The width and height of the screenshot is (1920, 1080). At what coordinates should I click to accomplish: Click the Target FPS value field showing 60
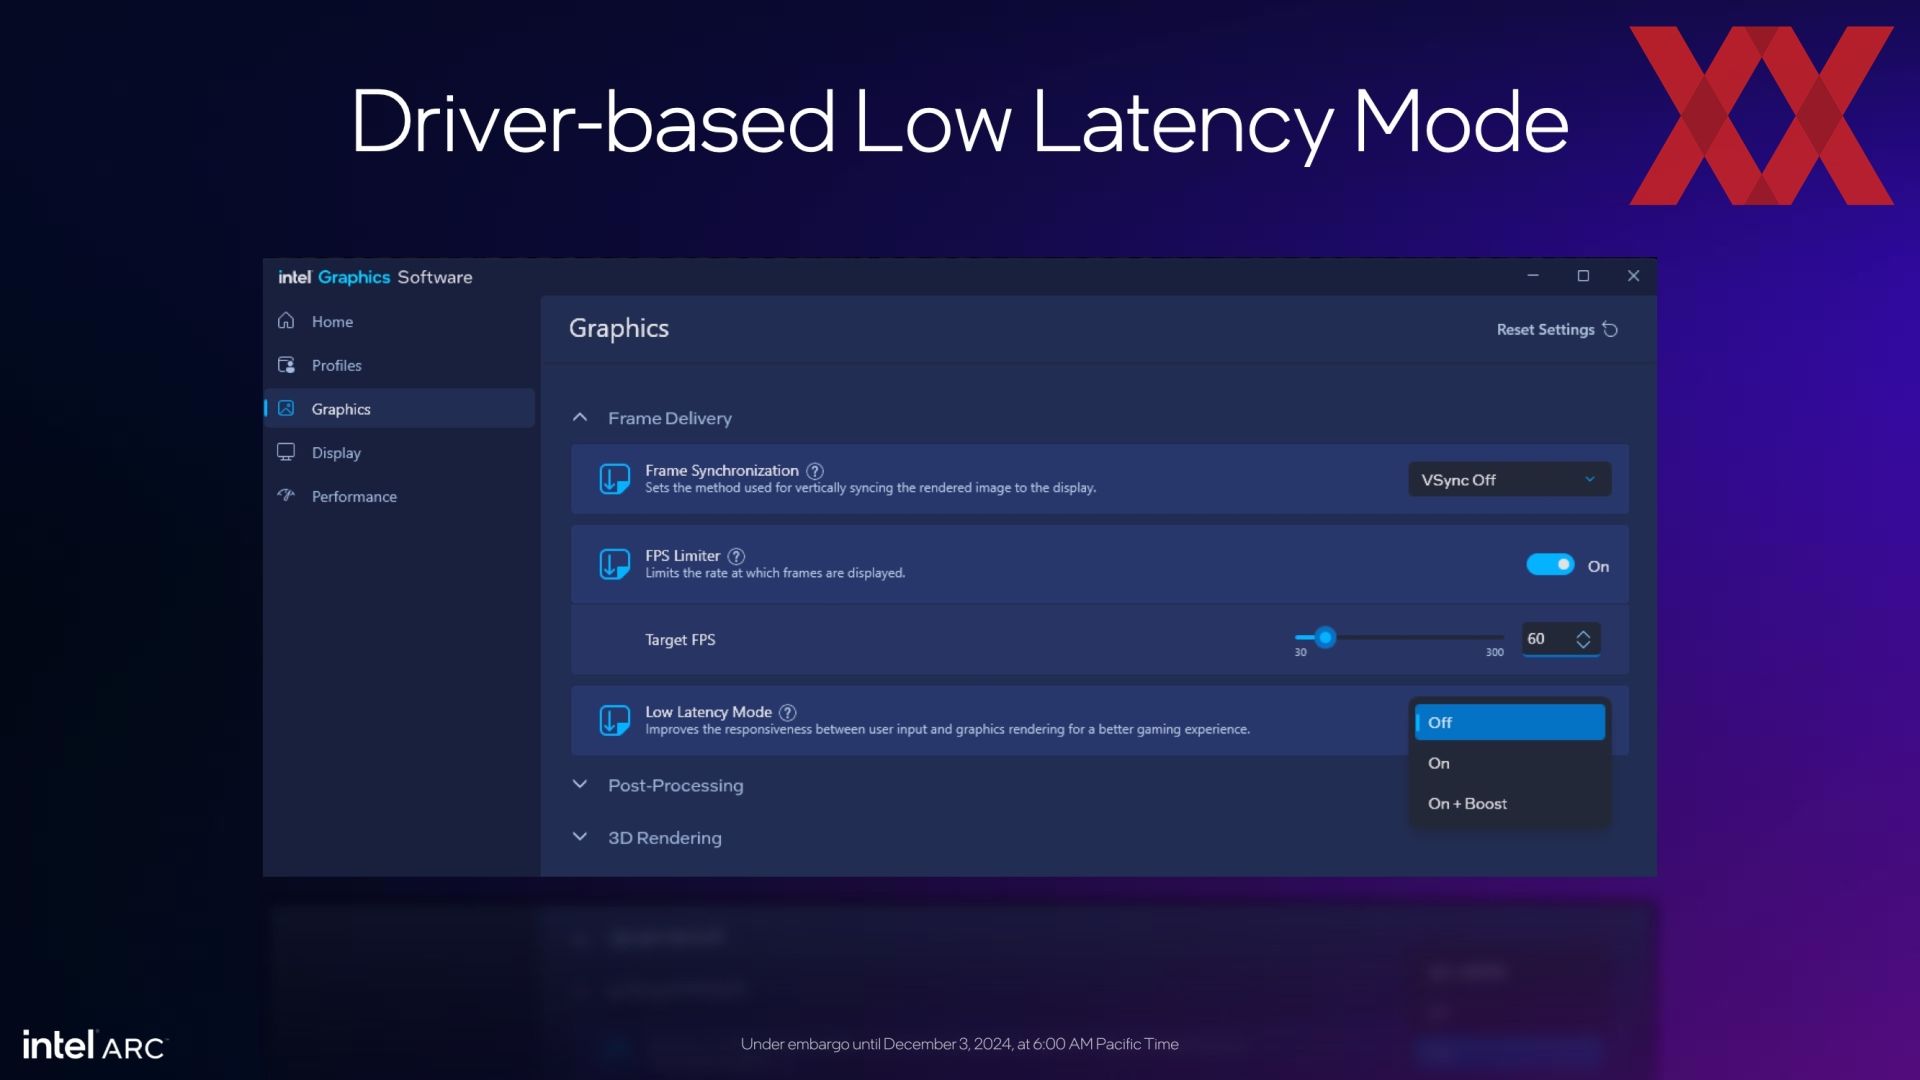pyautogui.click(x=1561, y=639)
